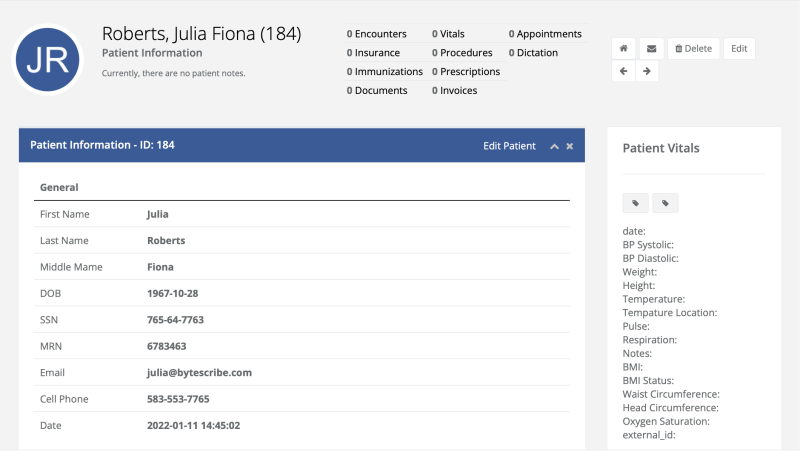This screenshot has width=800, height=452.
Task: Click the 'Waist Circumference:' vitals label
Action: pos(671,394)
